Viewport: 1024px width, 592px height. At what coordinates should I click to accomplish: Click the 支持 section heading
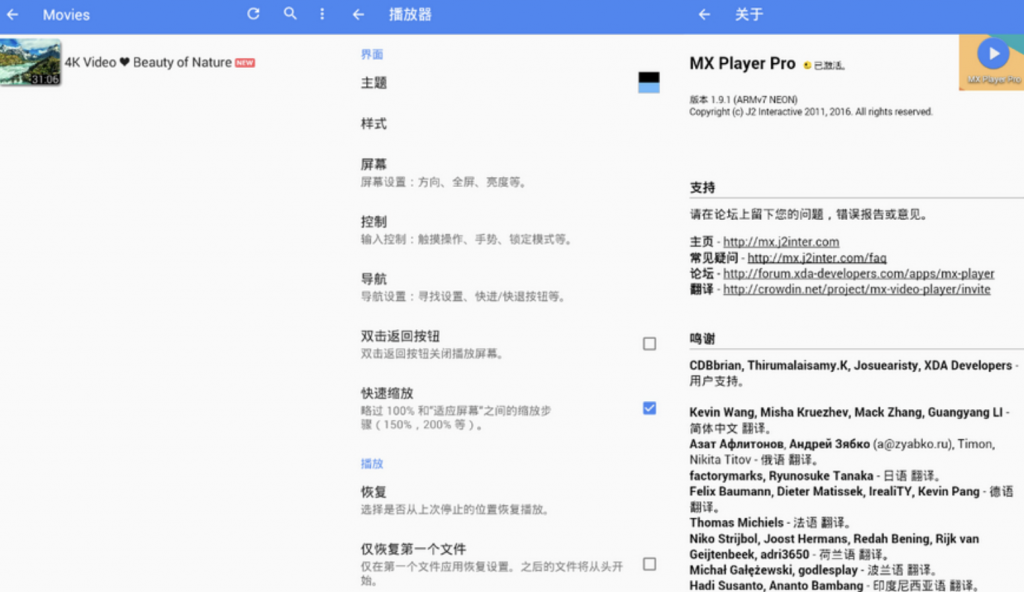coord(703,188)
